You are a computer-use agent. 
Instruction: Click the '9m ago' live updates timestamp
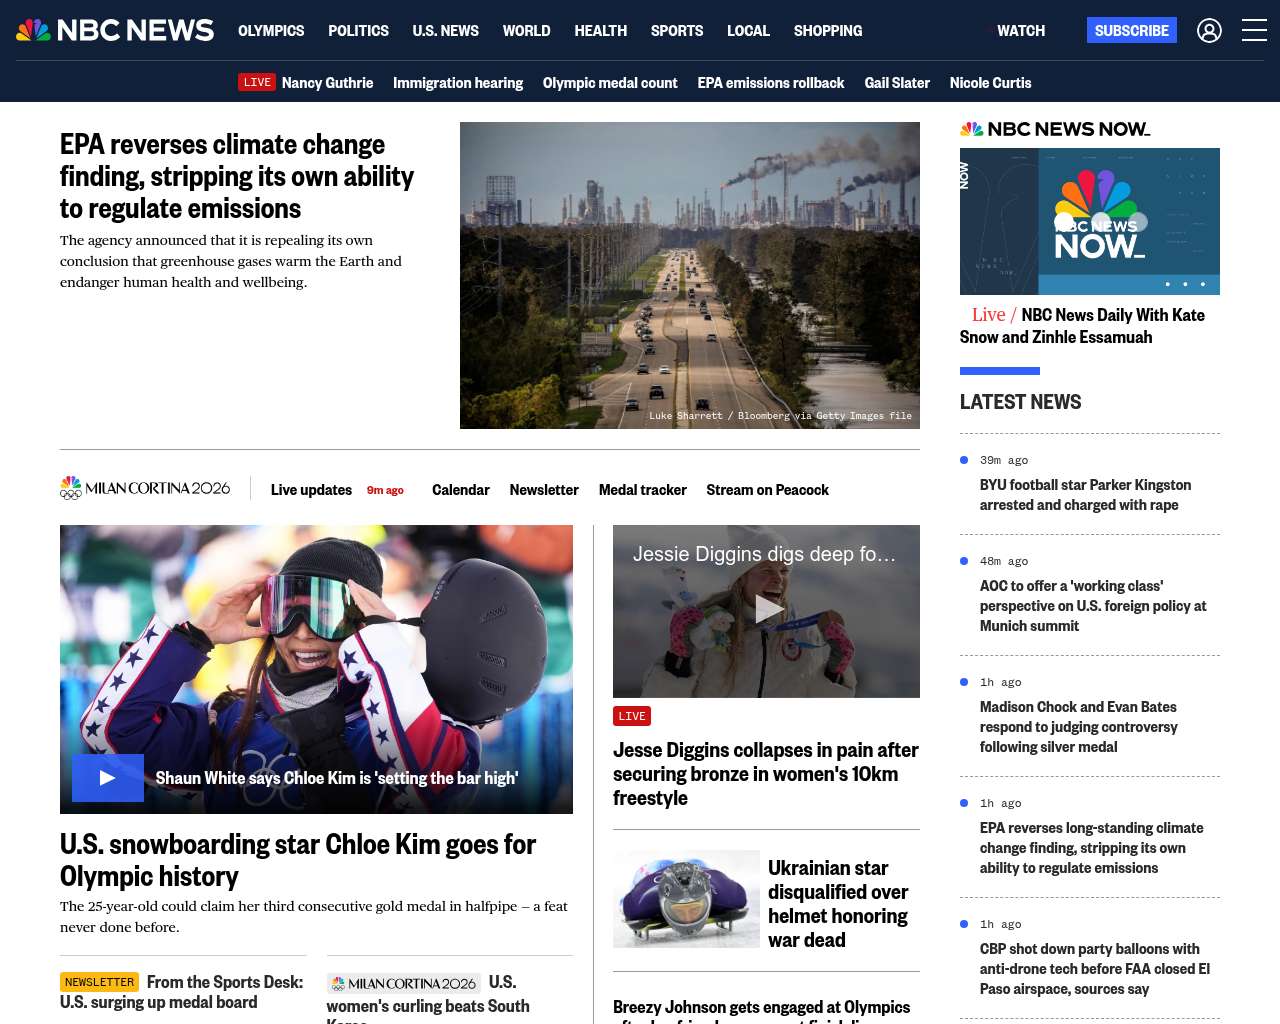pos(385,490)
